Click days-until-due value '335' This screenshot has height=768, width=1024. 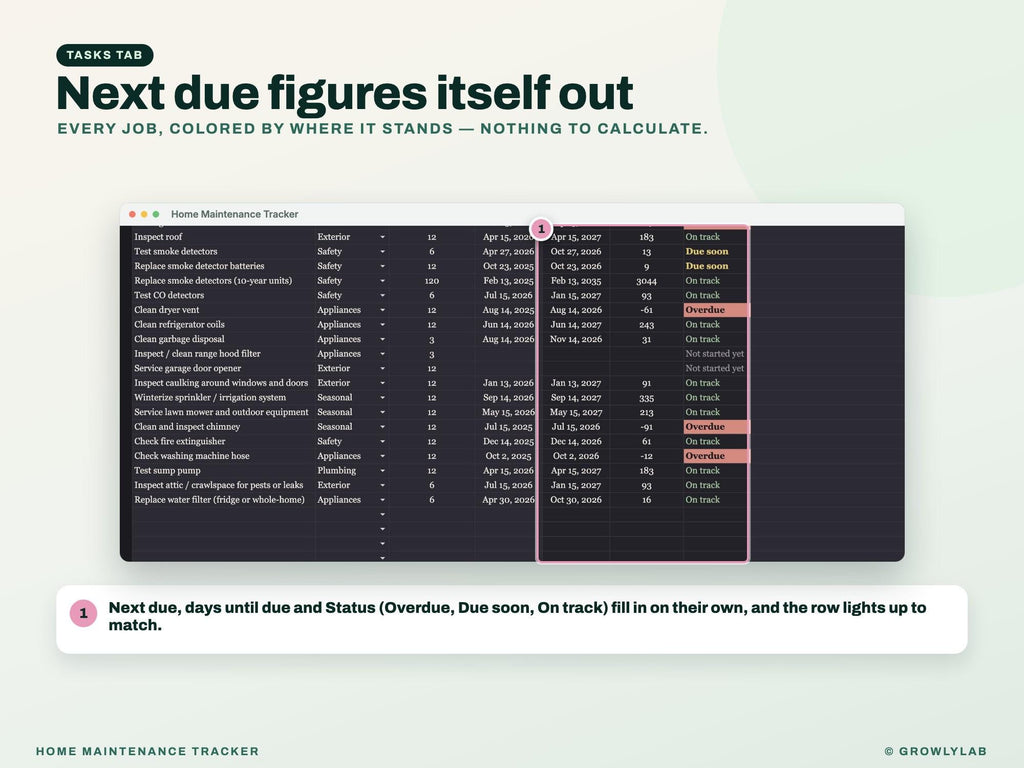[647, 398]
